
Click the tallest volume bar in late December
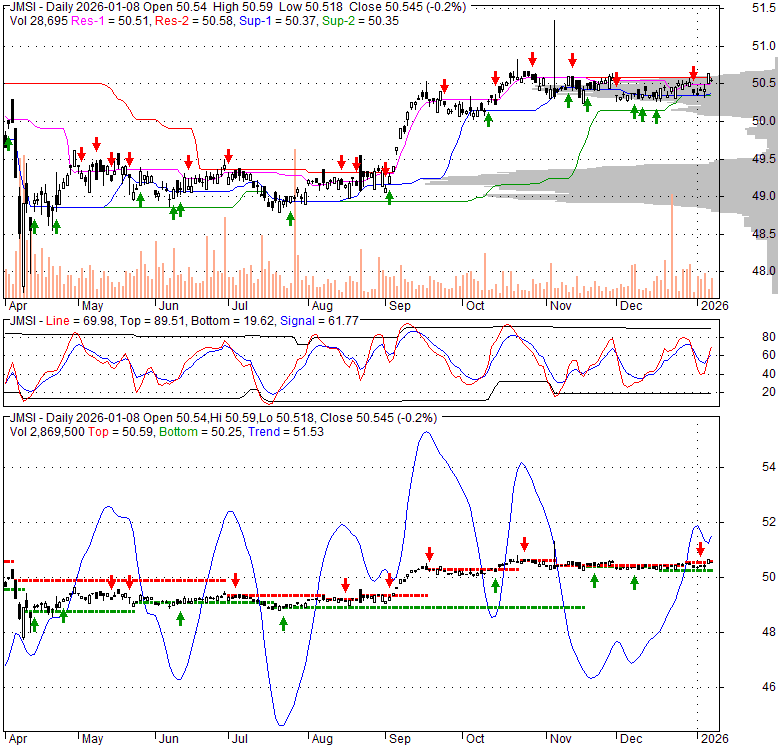(672, 246)
